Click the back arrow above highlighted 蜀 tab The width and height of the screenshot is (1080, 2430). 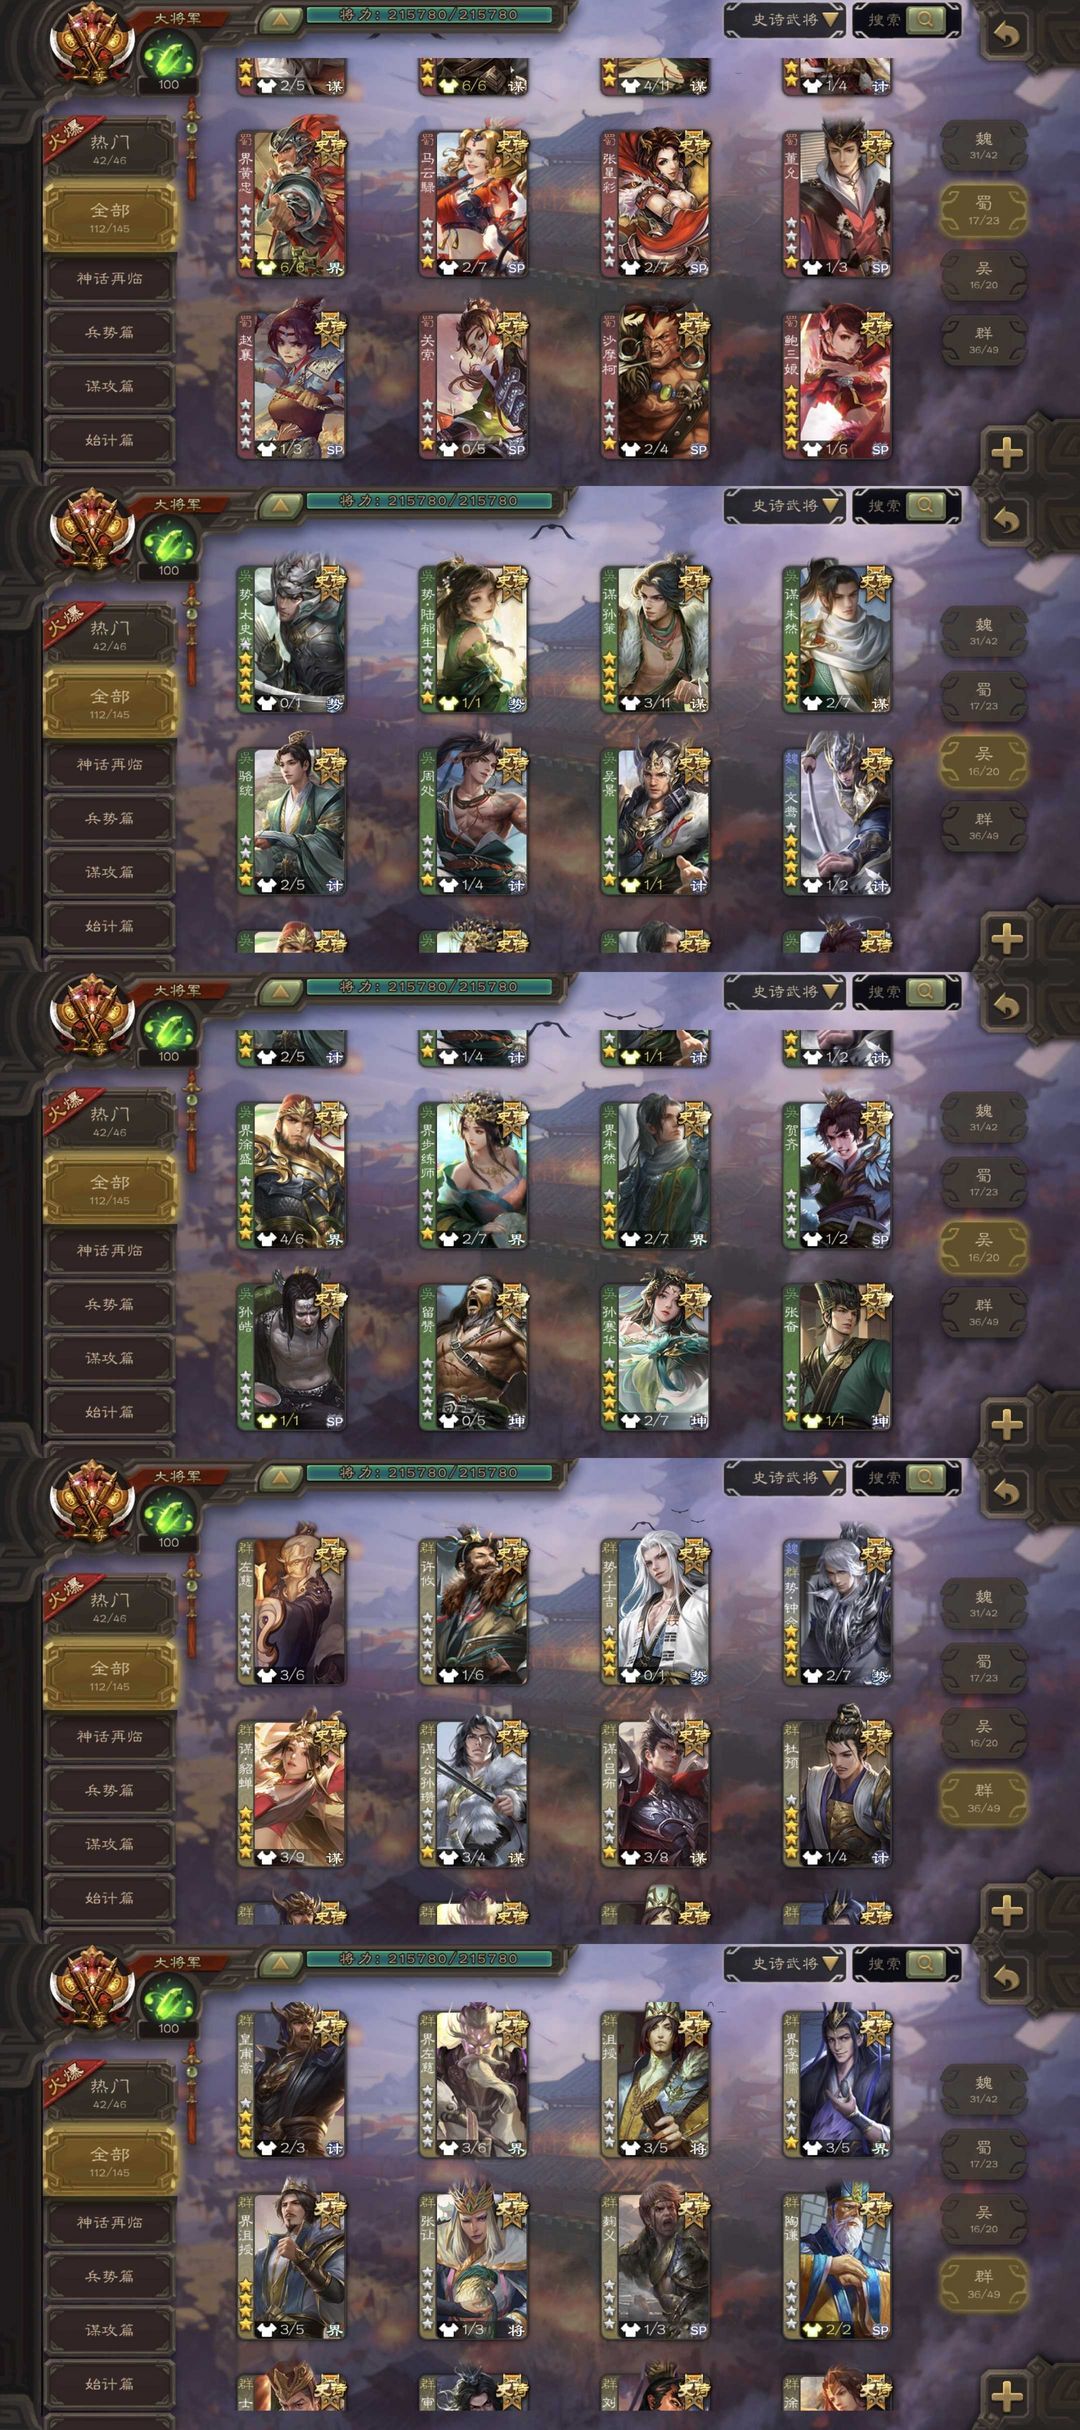pyautogui.click(x=1007, y=34)
